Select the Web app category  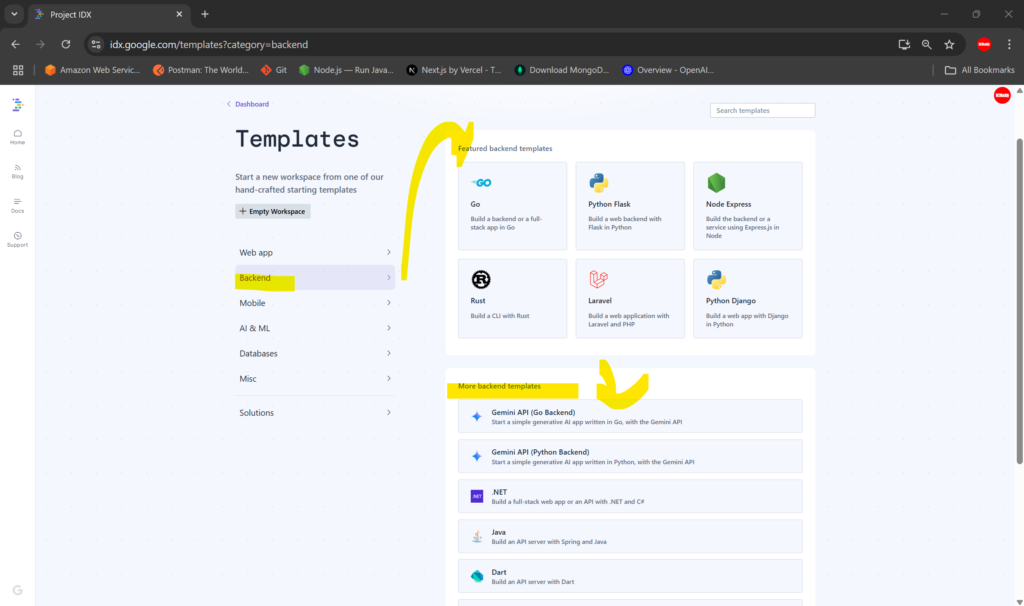coord(315,252)
